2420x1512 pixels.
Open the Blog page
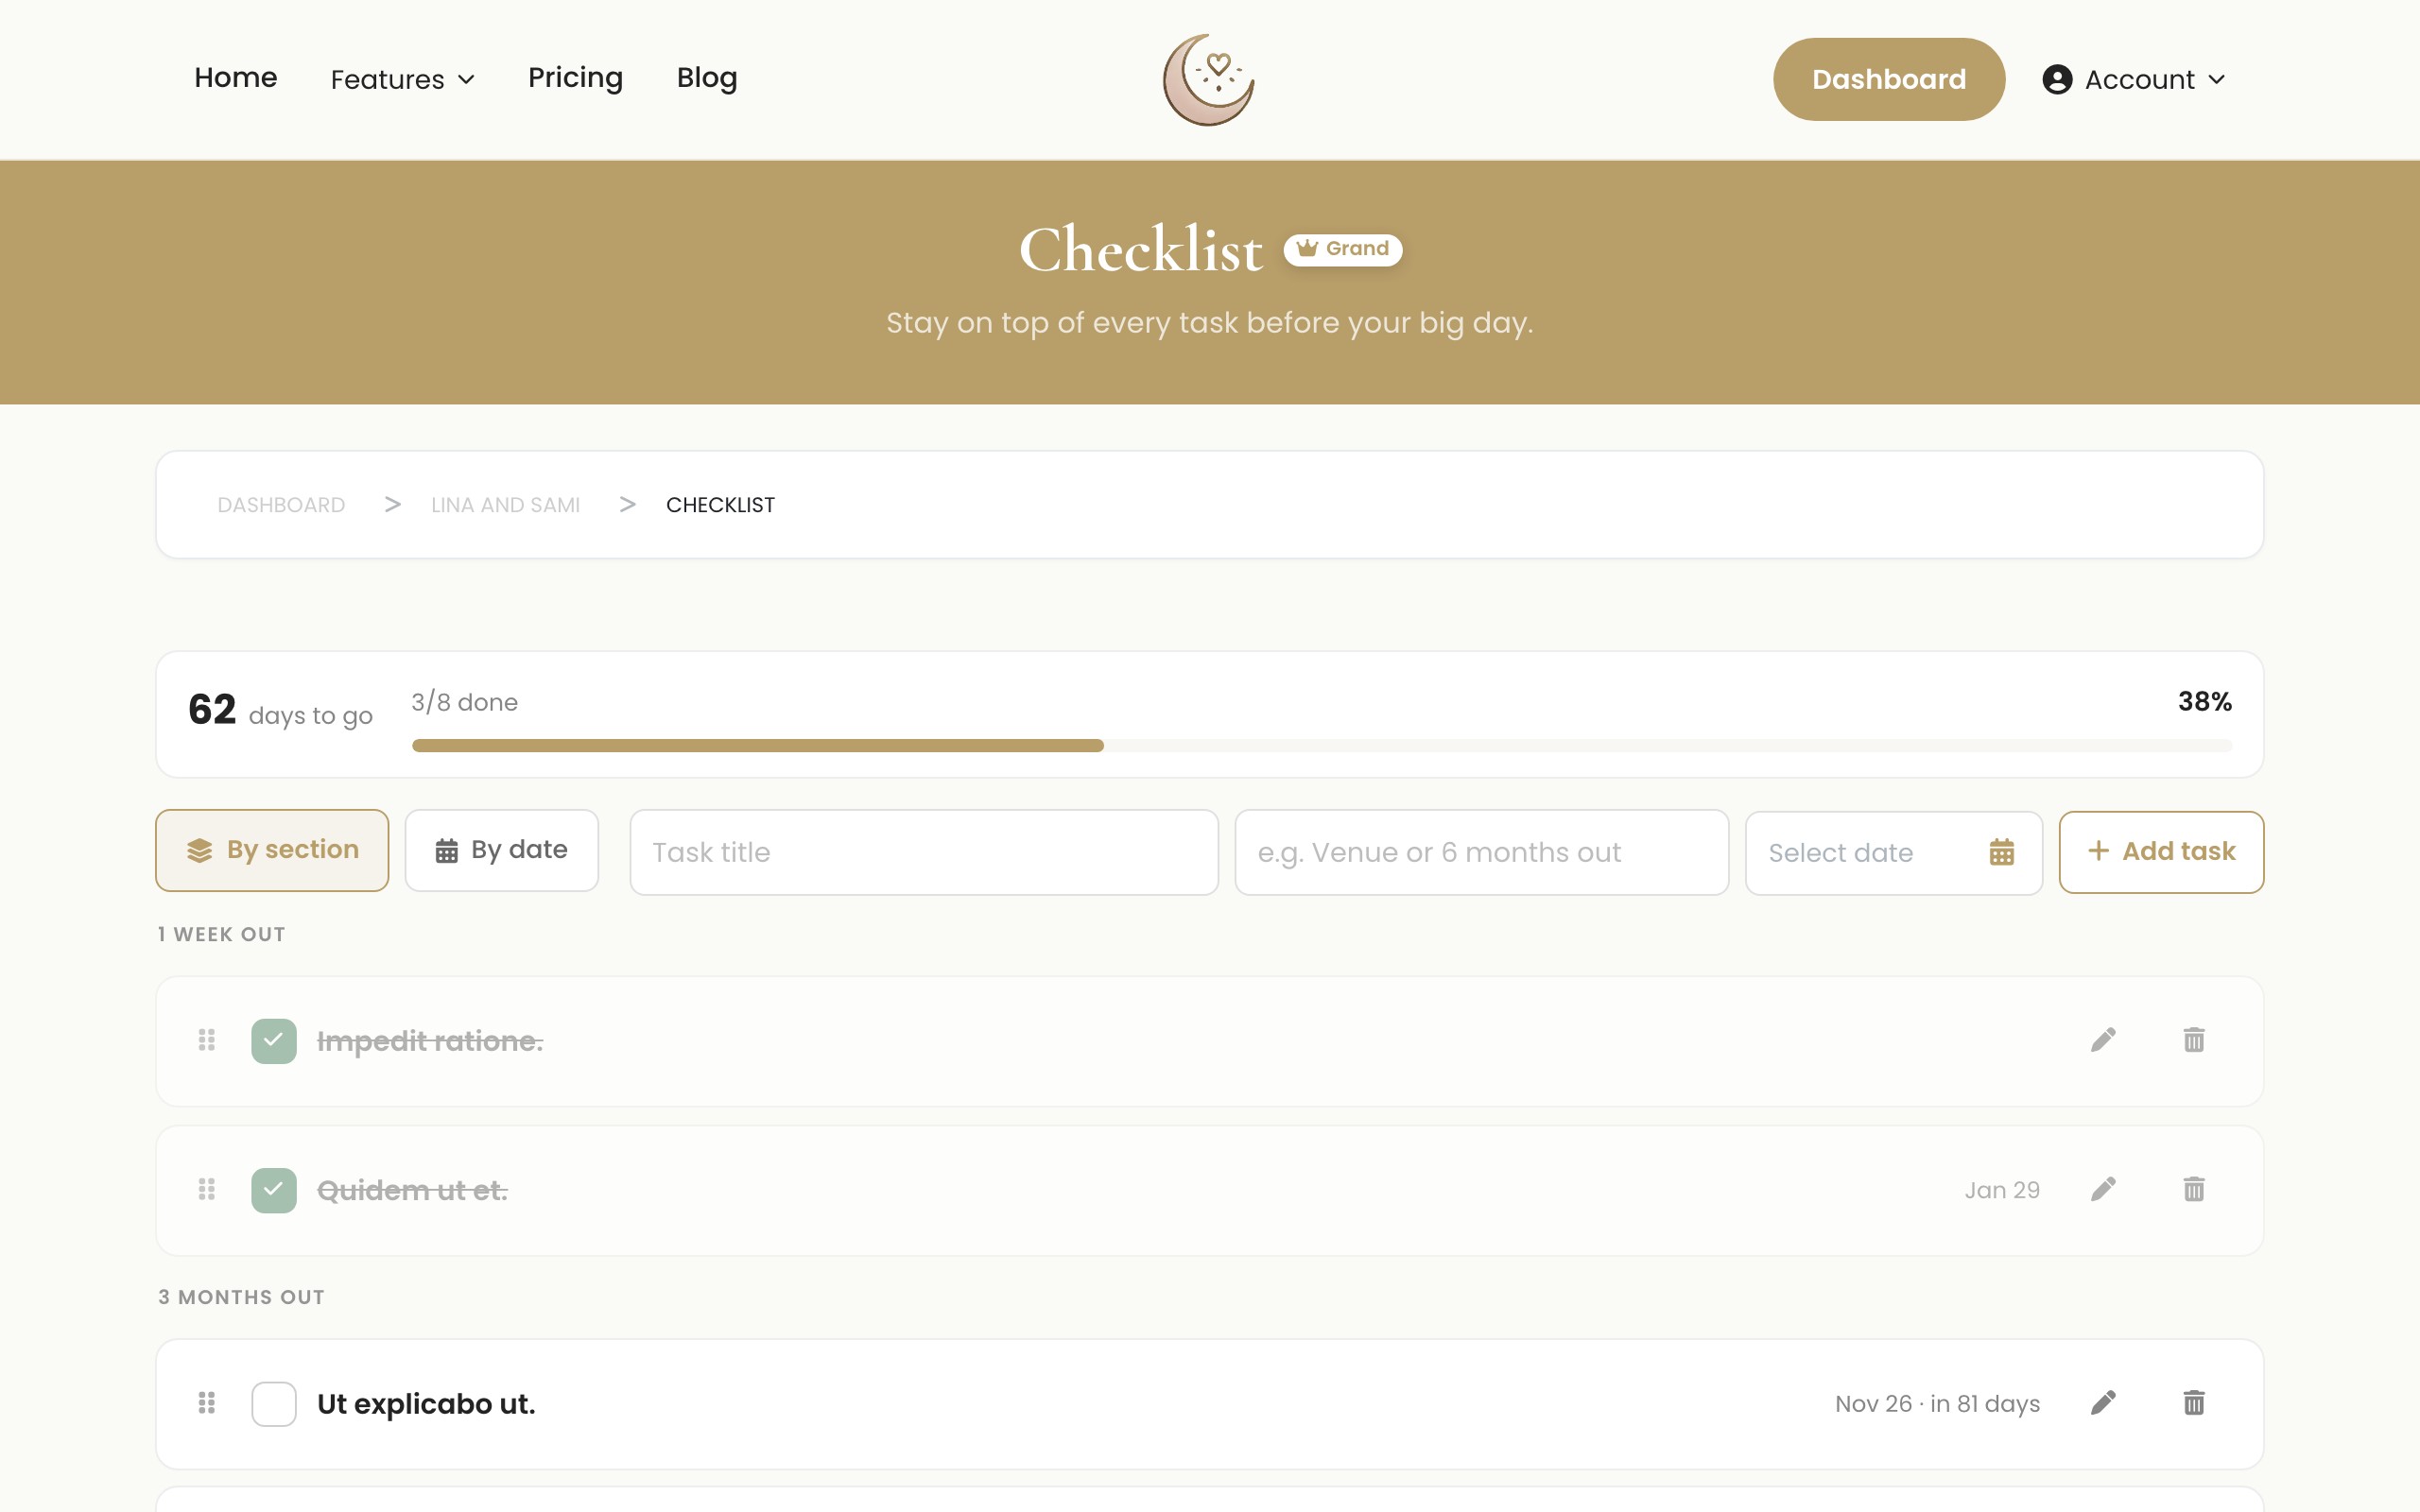[707, 77]
